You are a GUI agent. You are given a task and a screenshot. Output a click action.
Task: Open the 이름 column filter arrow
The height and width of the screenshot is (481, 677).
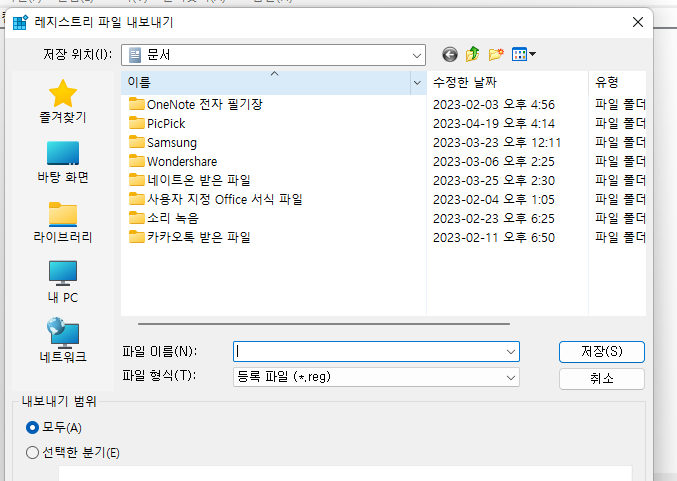point(417,82)
